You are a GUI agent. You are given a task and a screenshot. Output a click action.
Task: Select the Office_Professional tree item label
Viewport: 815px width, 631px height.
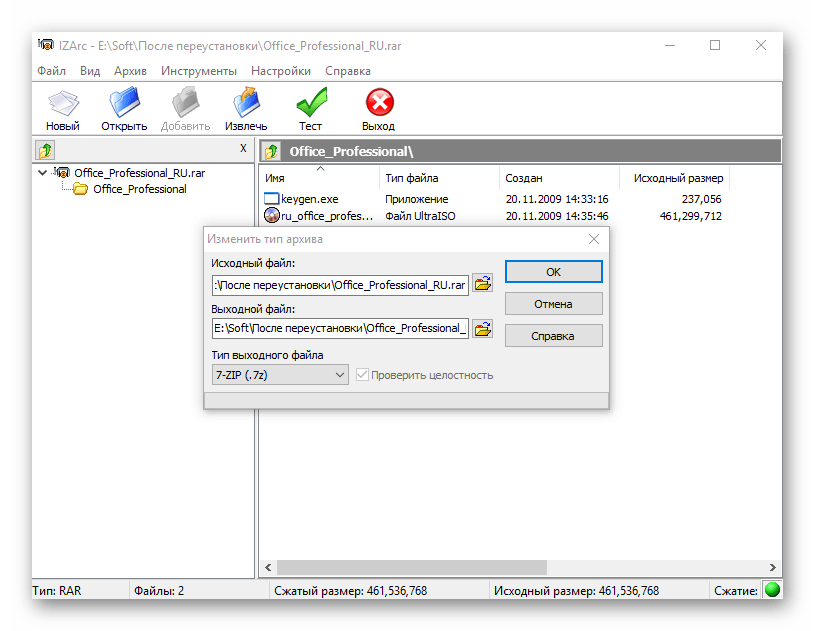coord(139,189)
